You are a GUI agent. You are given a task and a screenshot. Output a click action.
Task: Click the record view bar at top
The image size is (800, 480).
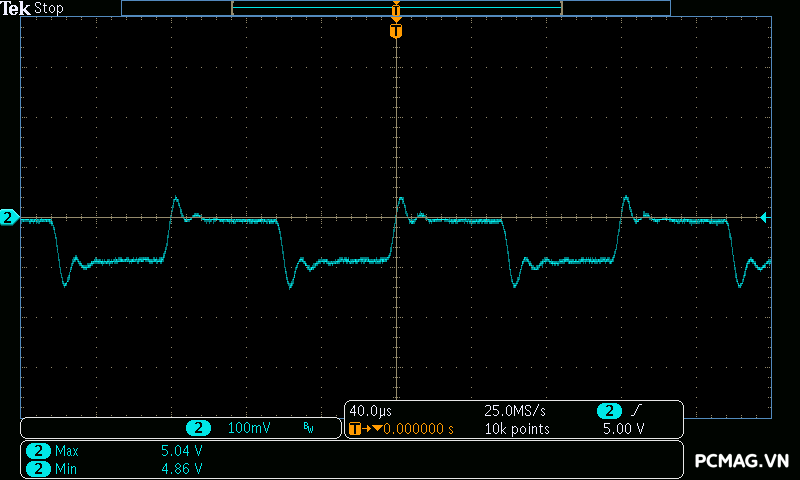click(396, 8)
